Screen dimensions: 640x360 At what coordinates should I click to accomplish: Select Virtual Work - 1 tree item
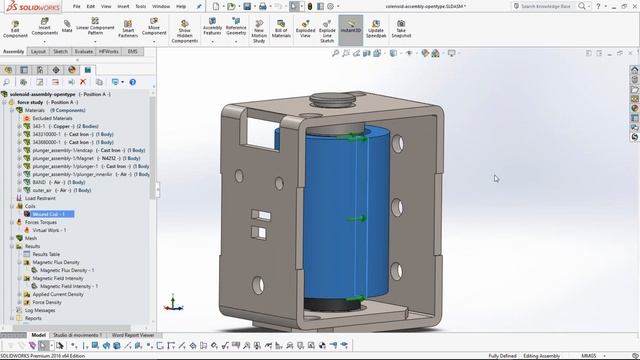[x=49, y=230]
